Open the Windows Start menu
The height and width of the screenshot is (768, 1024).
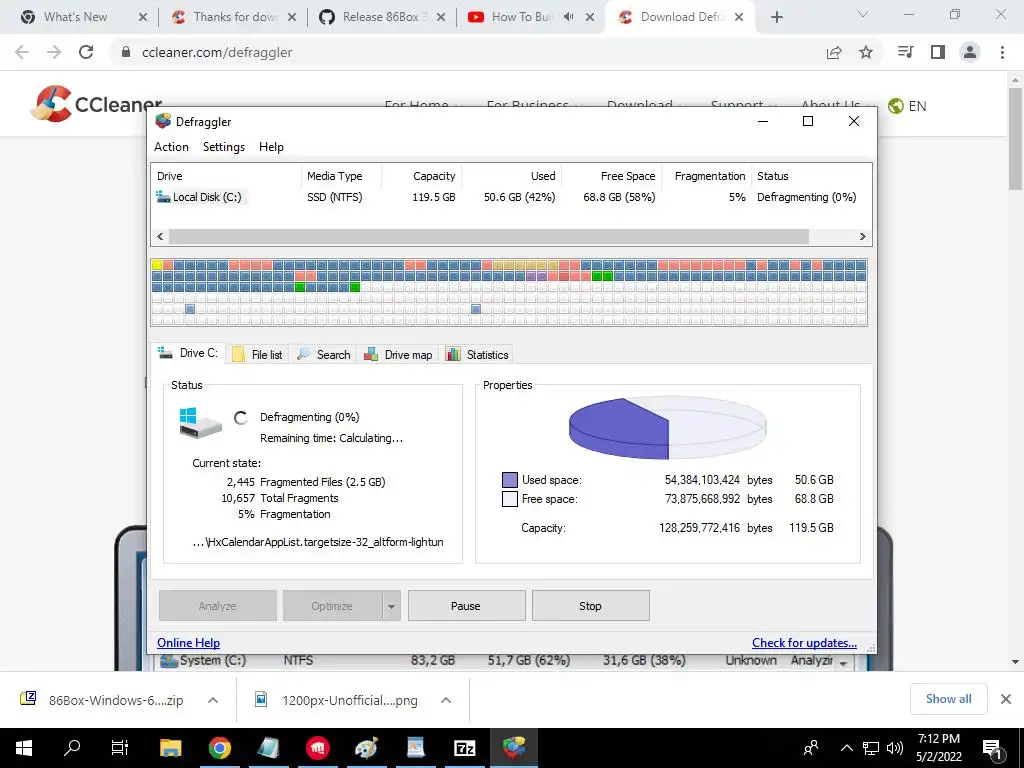(x=24, y=748)
